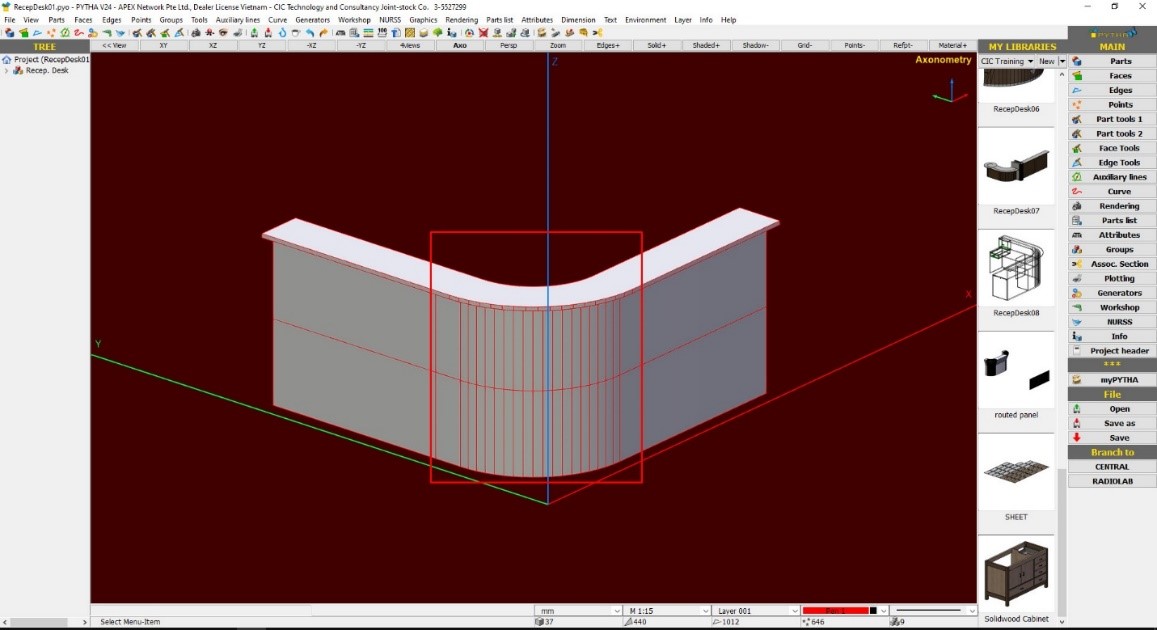Open the CIC Training library dropdown
The width and height of the screenshot is (1157, 630).
coord(1007,62)
